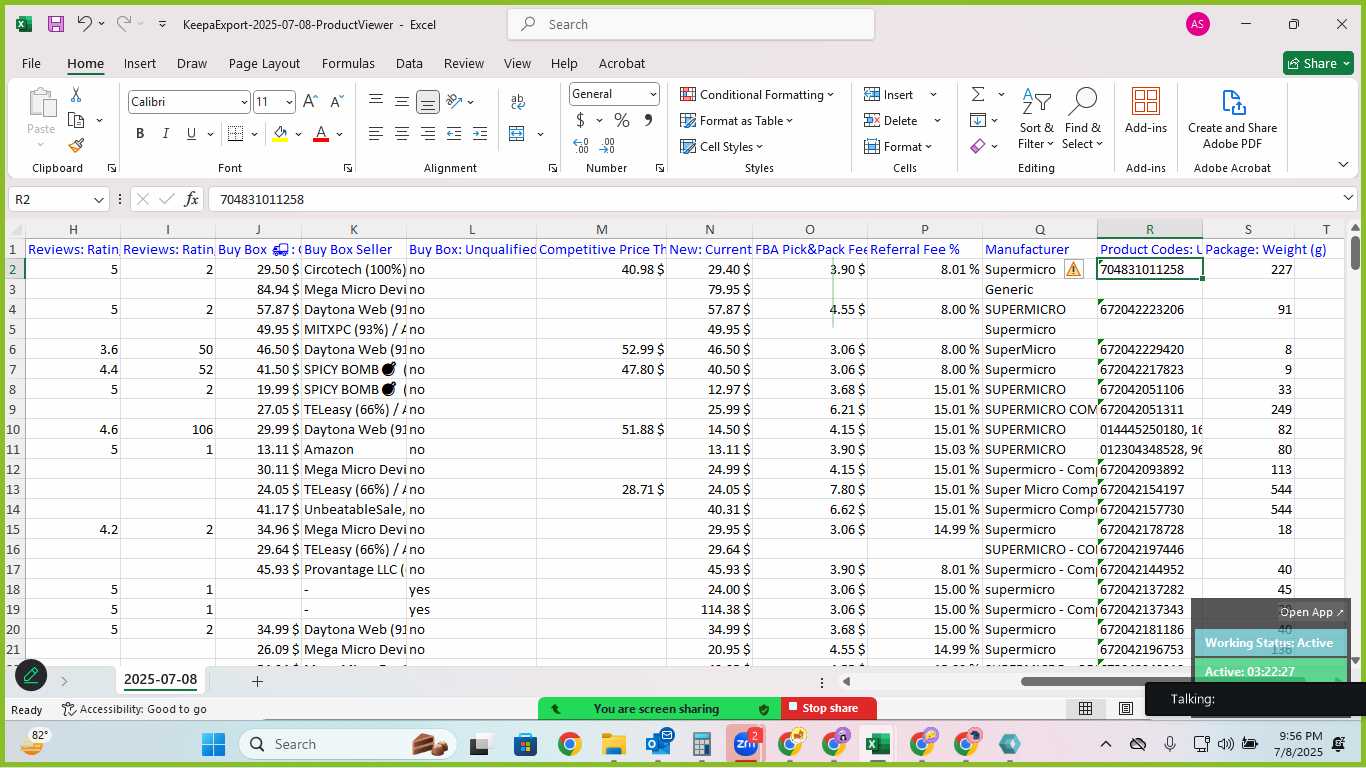
Task: Switch to Normal view in status bar
Action: click(x=1085, y=709)
